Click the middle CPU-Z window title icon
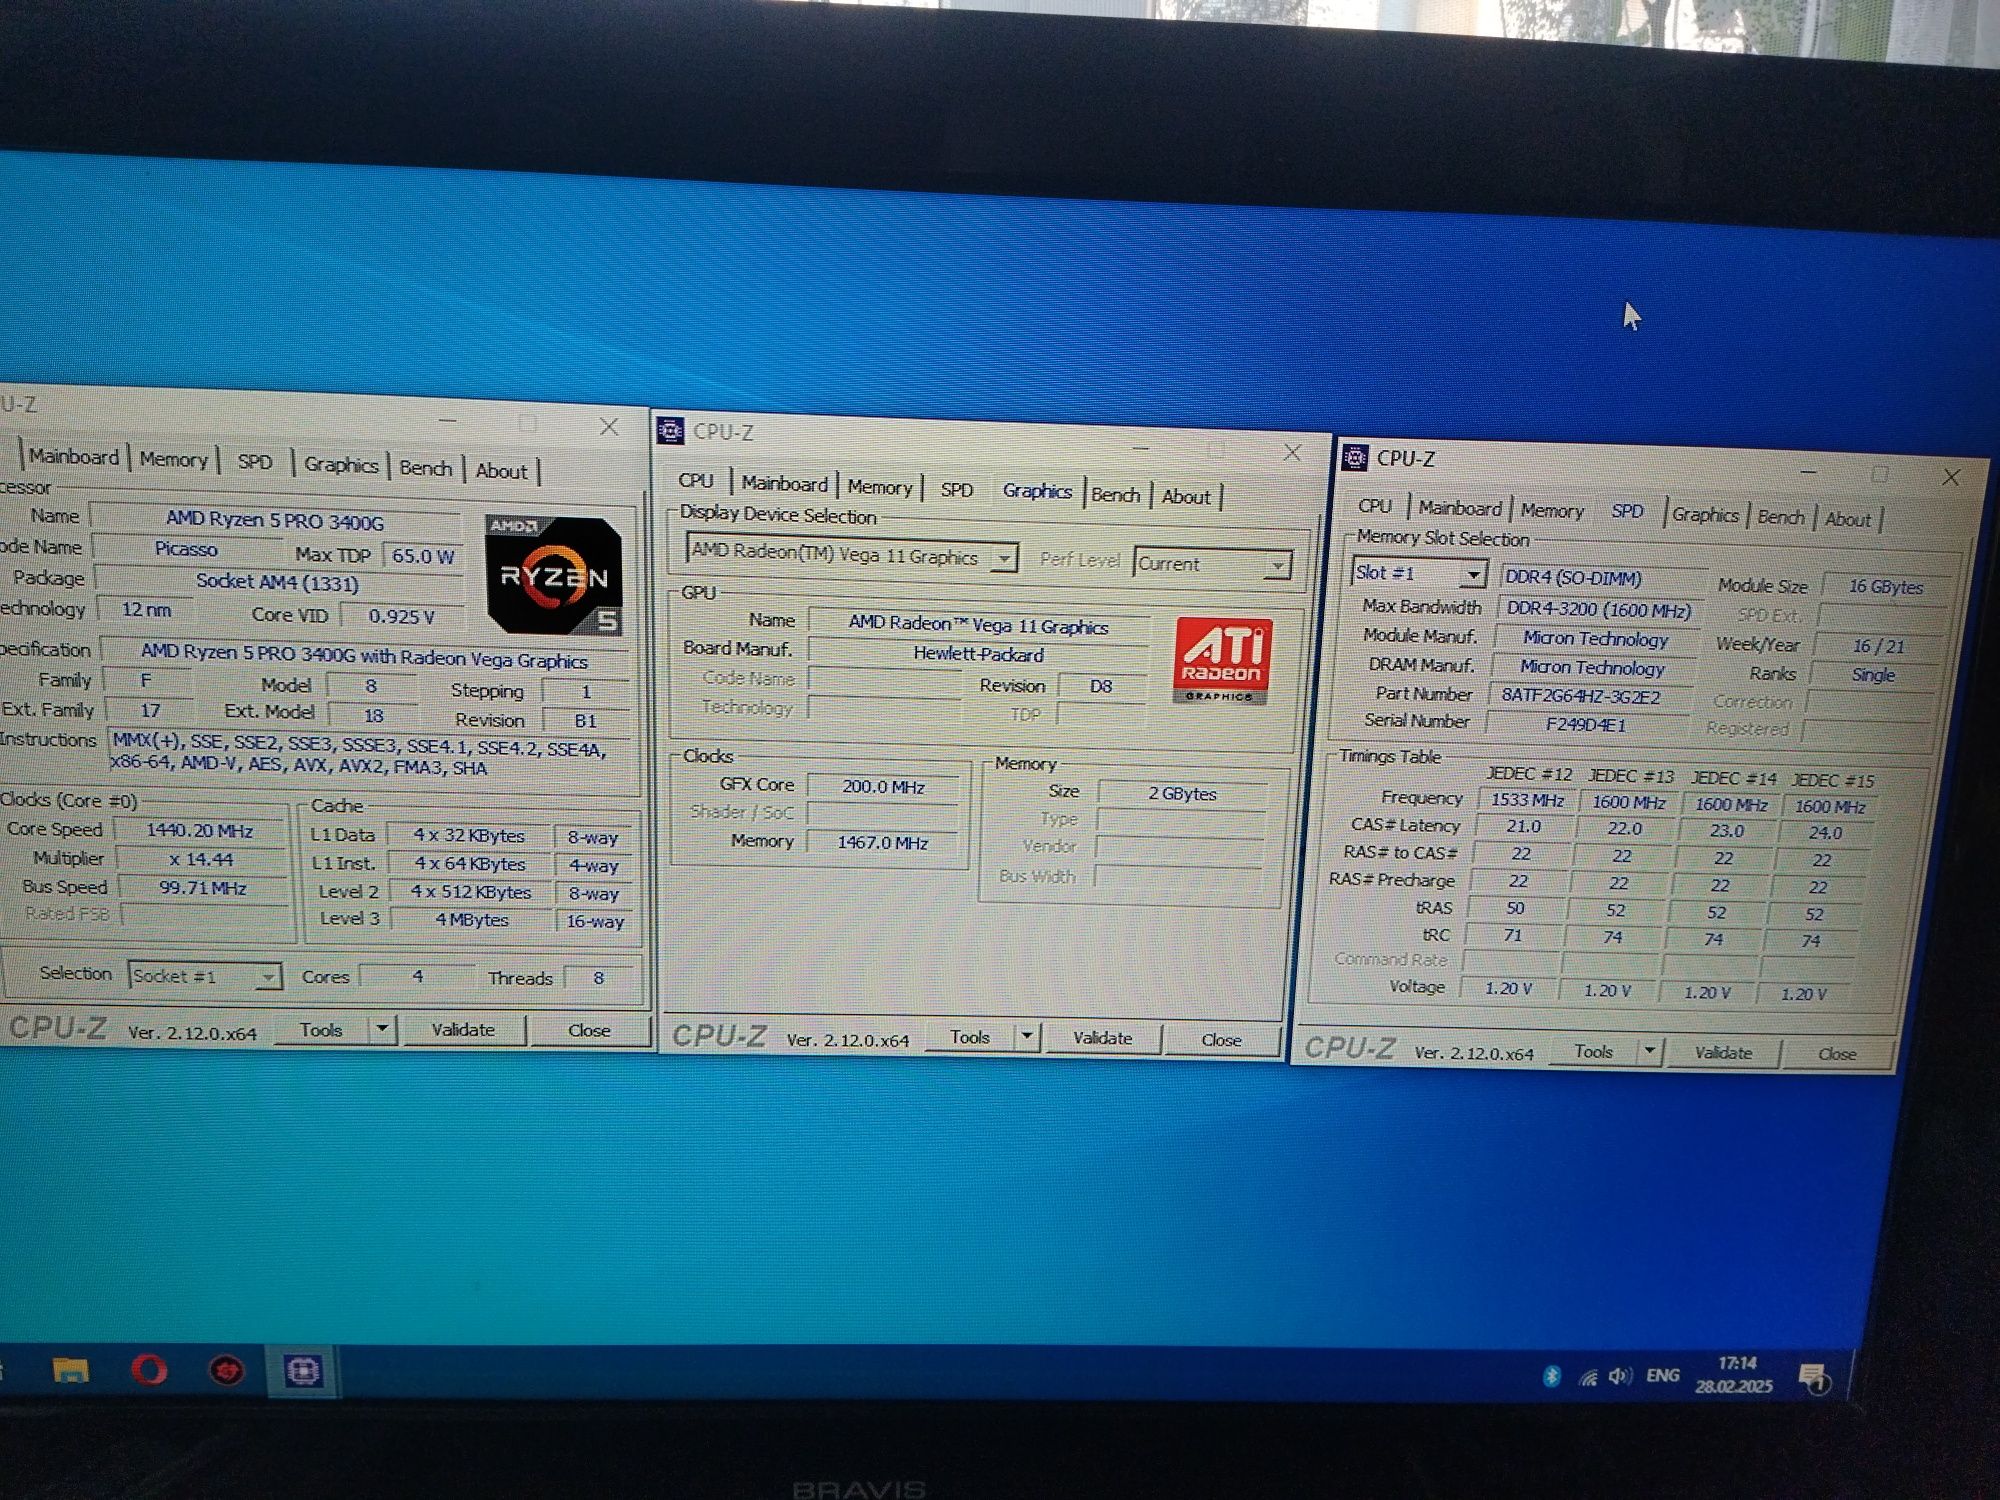The image size is (2000, 1500). tap(670, 430)
